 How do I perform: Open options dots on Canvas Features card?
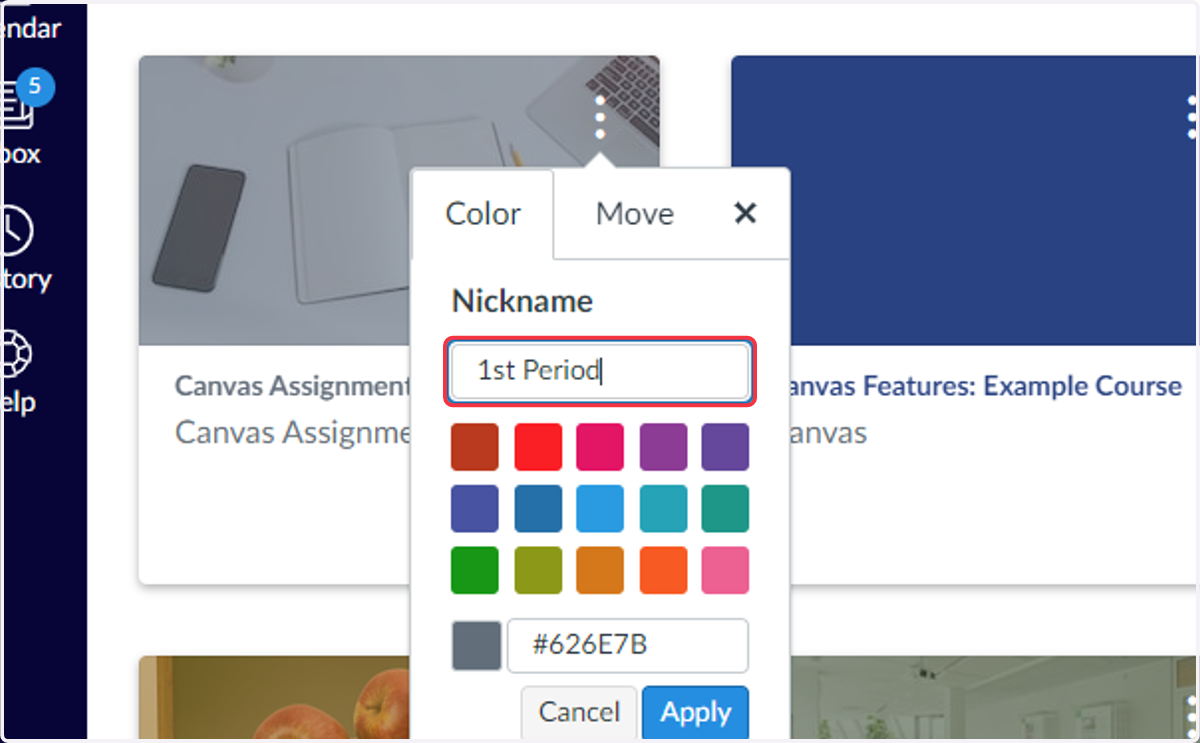[1191, 118]
